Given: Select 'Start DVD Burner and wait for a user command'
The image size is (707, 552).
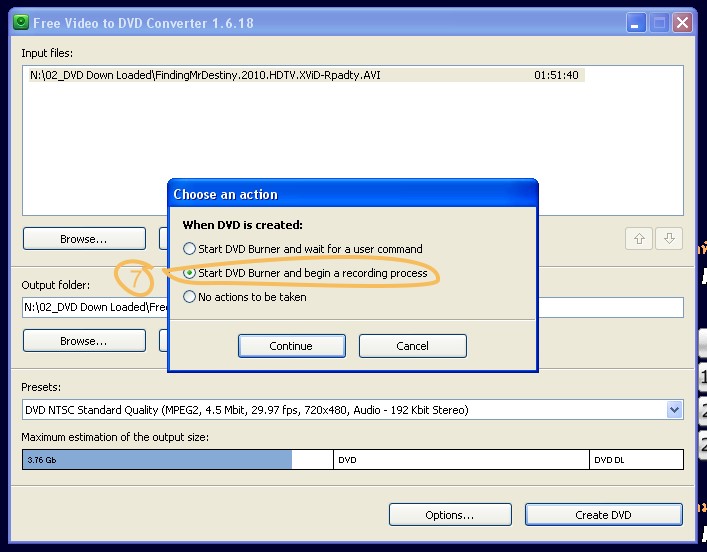Looking at the screenshot, I should coord(303,249).
